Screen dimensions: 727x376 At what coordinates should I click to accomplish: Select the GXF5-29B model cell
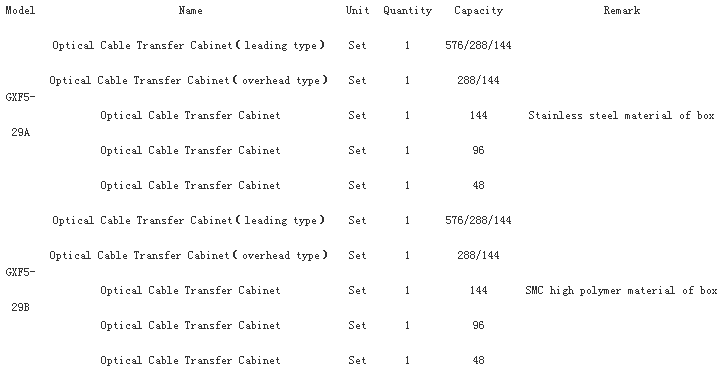click(20, 290)
